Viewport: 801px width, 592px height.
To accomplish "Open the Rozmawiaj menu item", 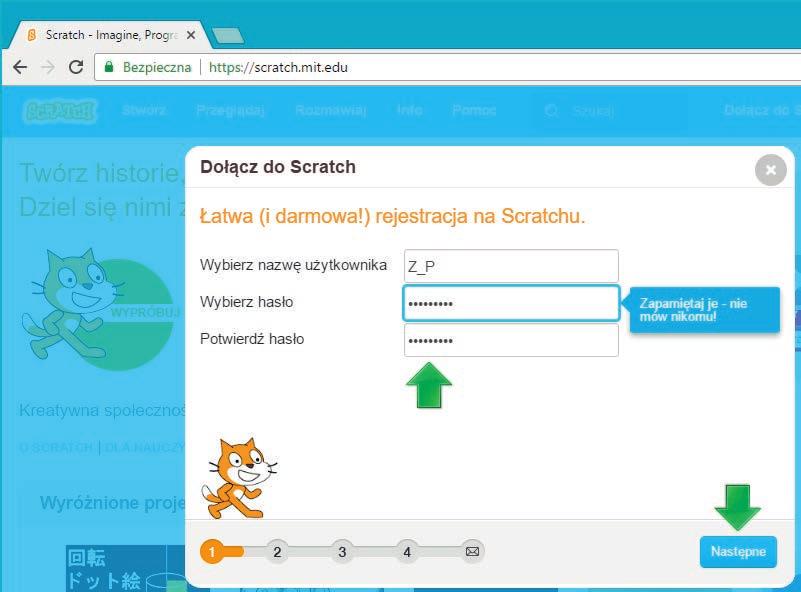I will pos(331,110).
